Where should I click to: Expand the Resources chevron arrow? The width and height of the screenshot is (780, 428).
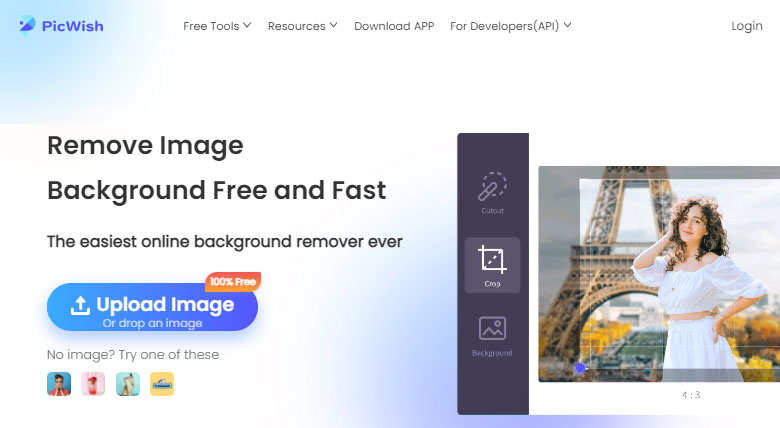pos(333,25)
